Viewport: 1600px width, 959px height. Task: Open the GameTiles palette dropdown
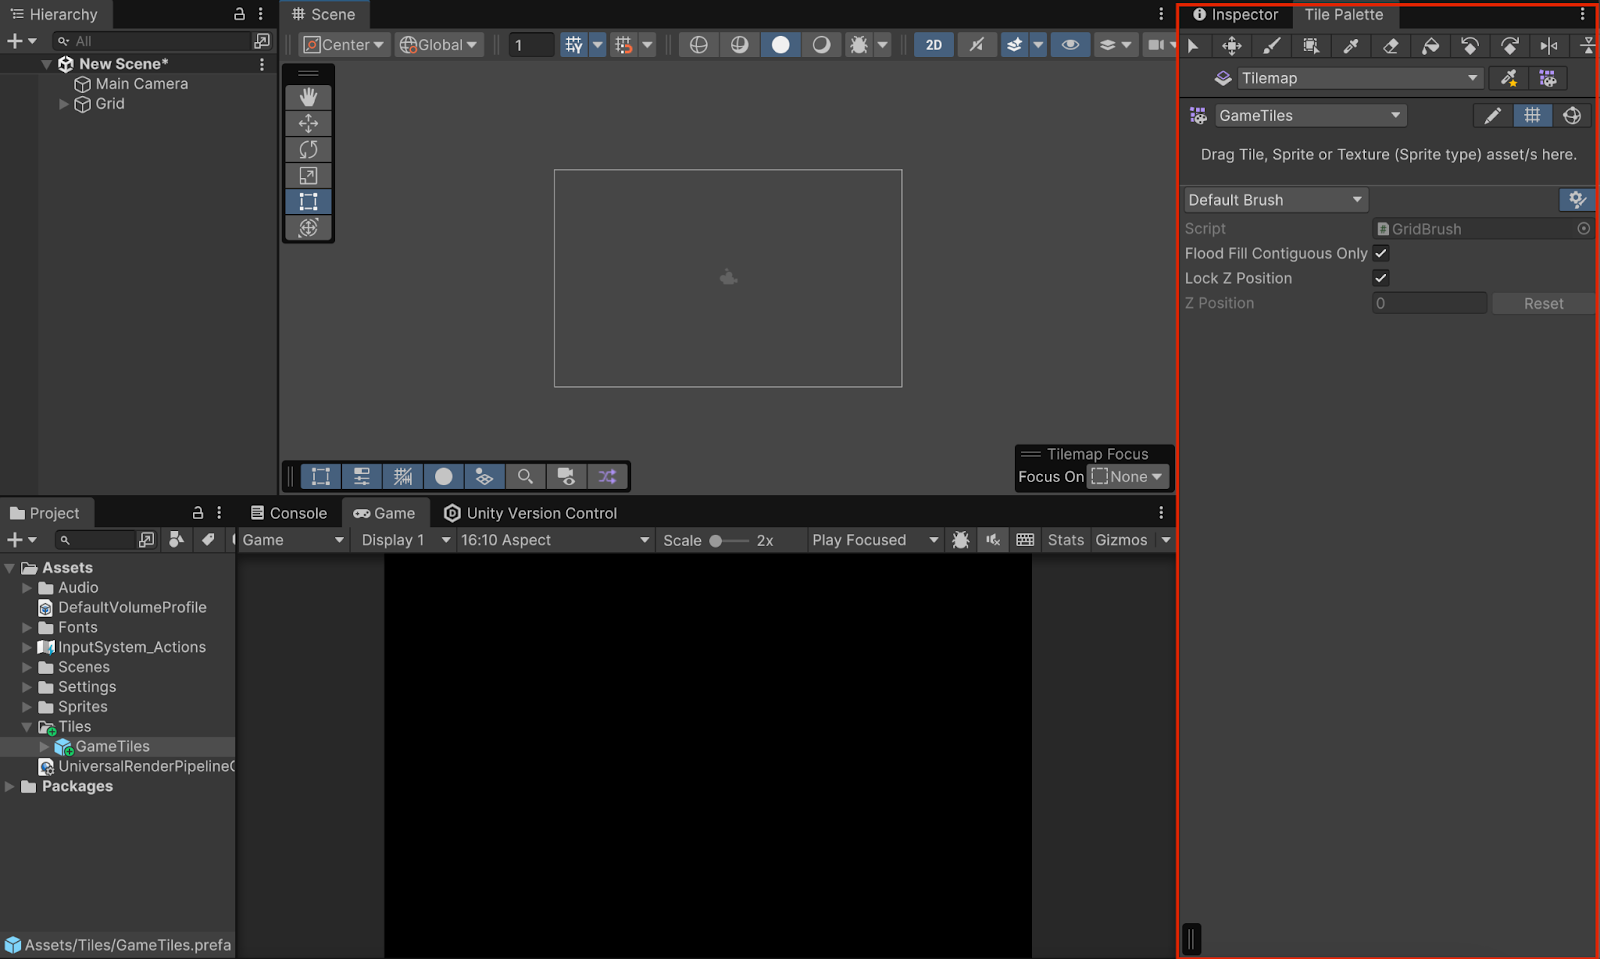pos(1310,116)
